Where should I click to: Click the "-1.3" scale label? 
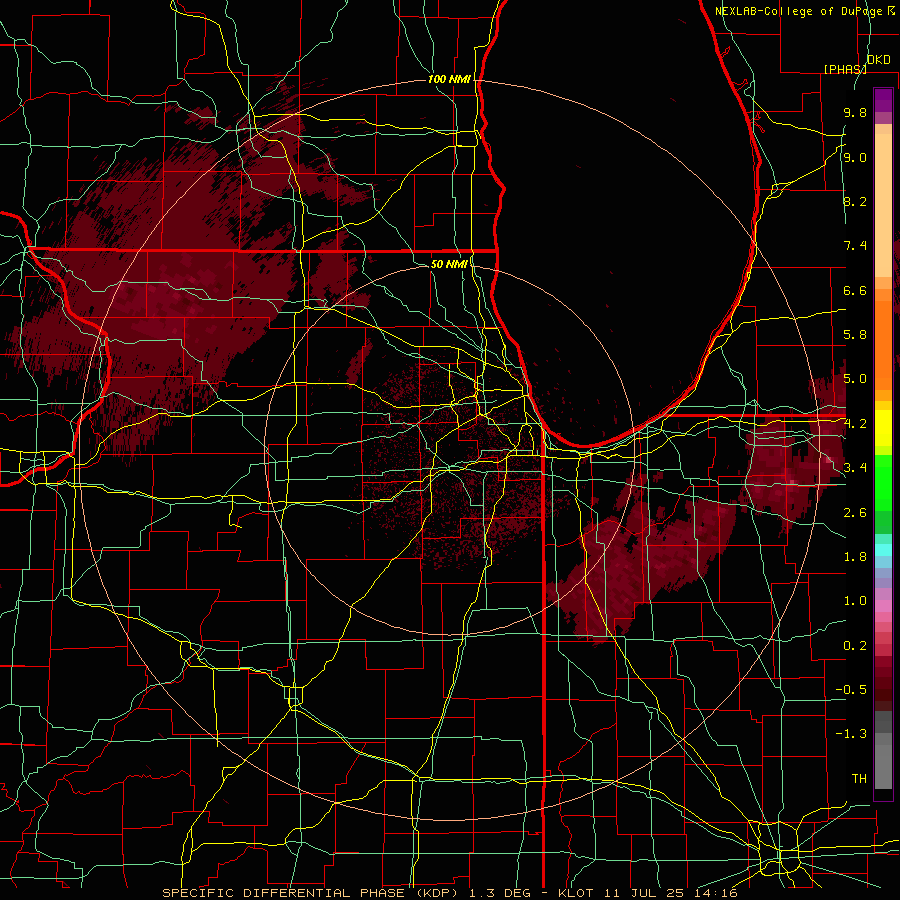point(851,734)
